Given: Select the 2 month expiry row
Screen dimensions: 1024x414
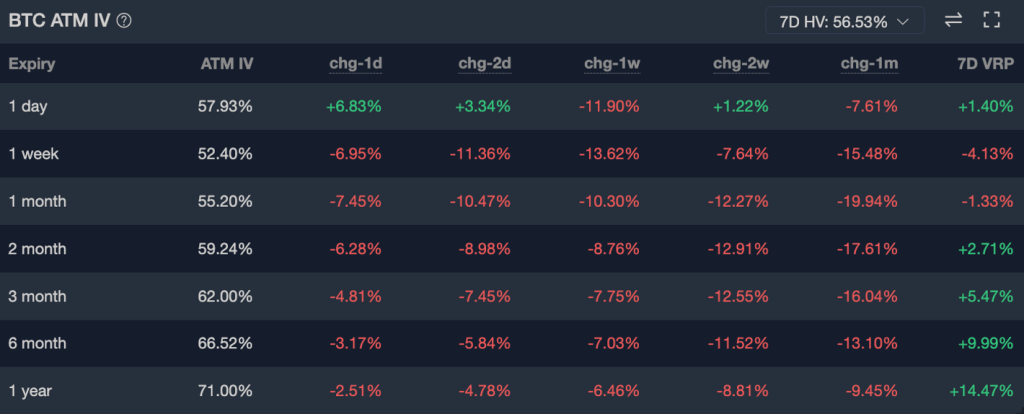Looking at the screenshot, I should (x=38, y=248).
